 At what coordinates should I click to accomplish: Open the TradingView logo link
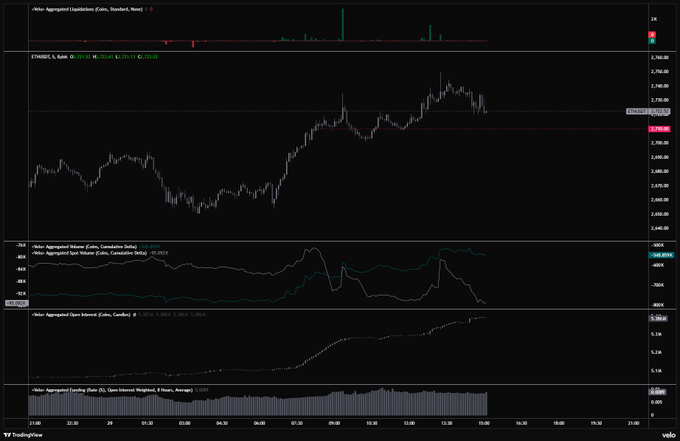click(x=23, y=435)
